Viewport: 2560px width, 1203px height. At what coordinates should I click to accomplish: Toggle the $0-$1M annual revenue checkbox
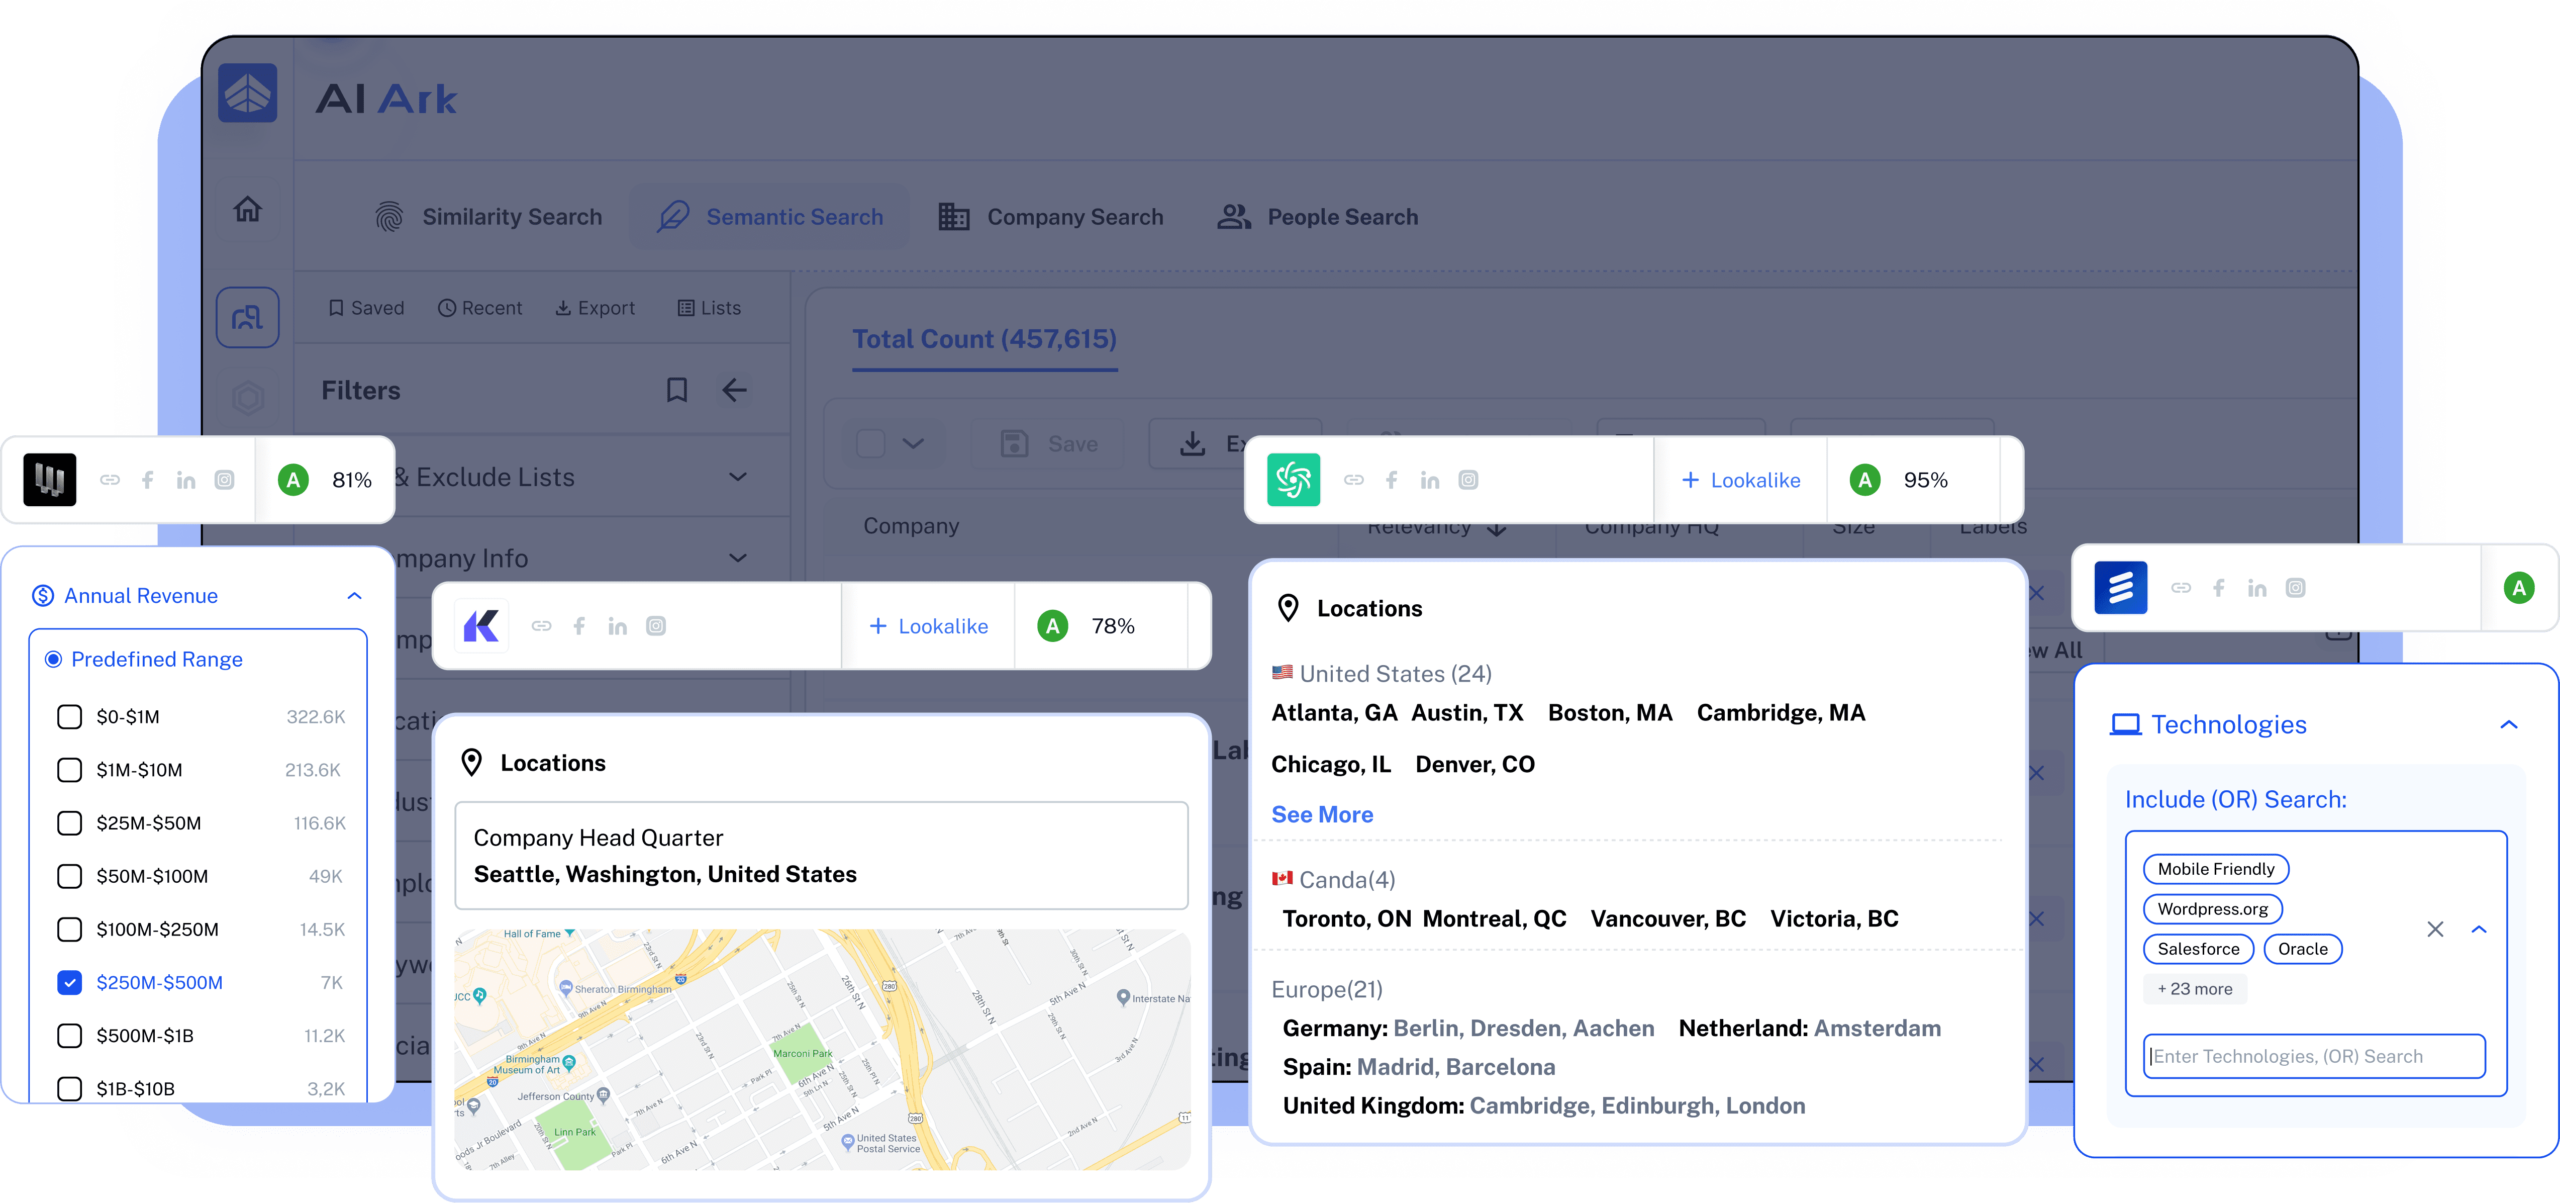click(70, 715)
